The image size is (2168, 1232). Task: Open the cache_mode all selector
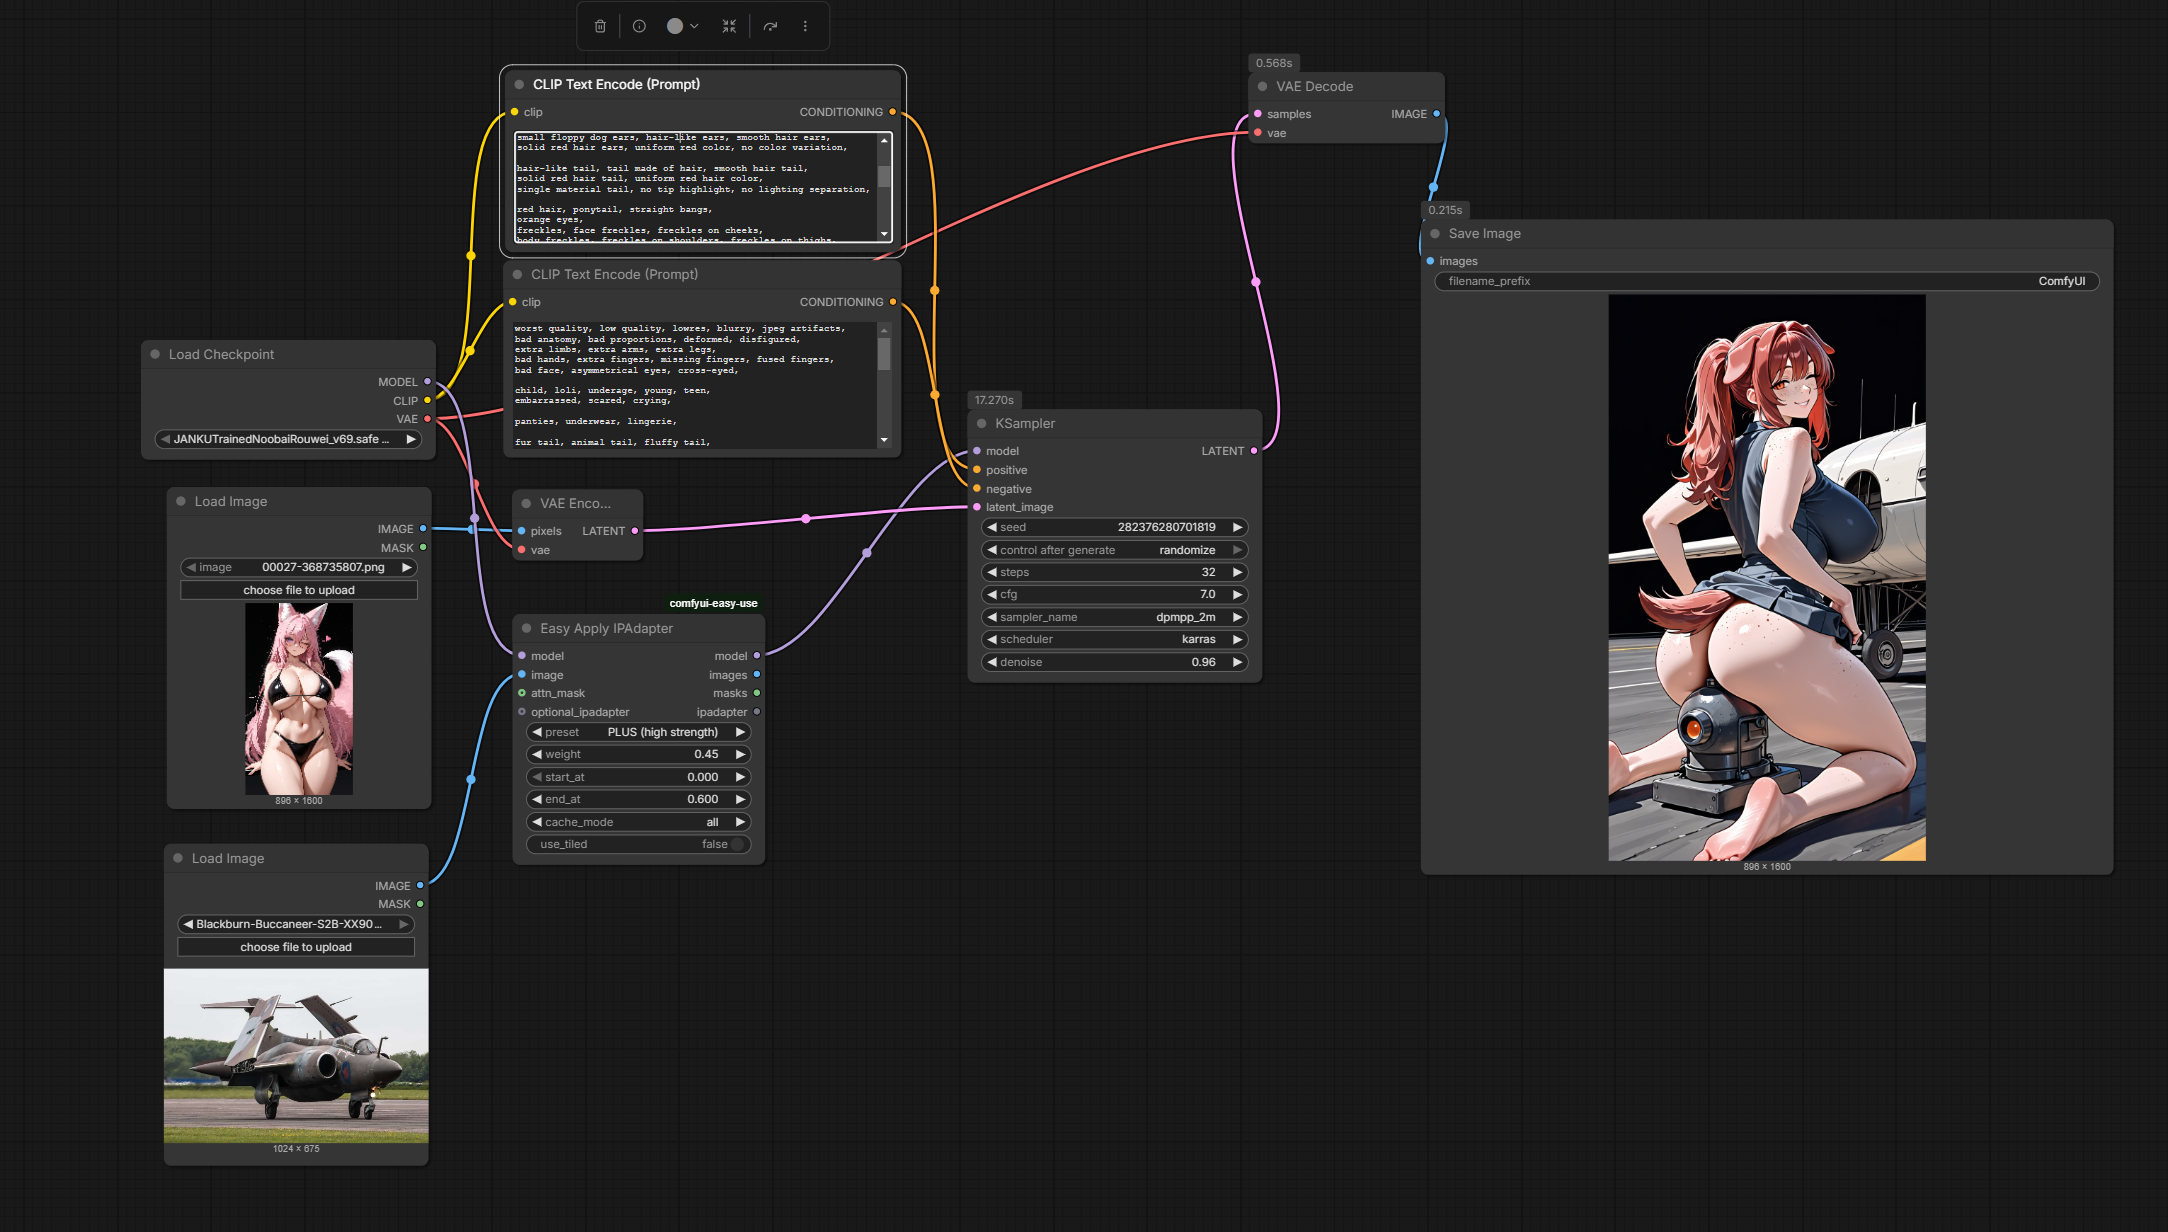click(639, 822)
